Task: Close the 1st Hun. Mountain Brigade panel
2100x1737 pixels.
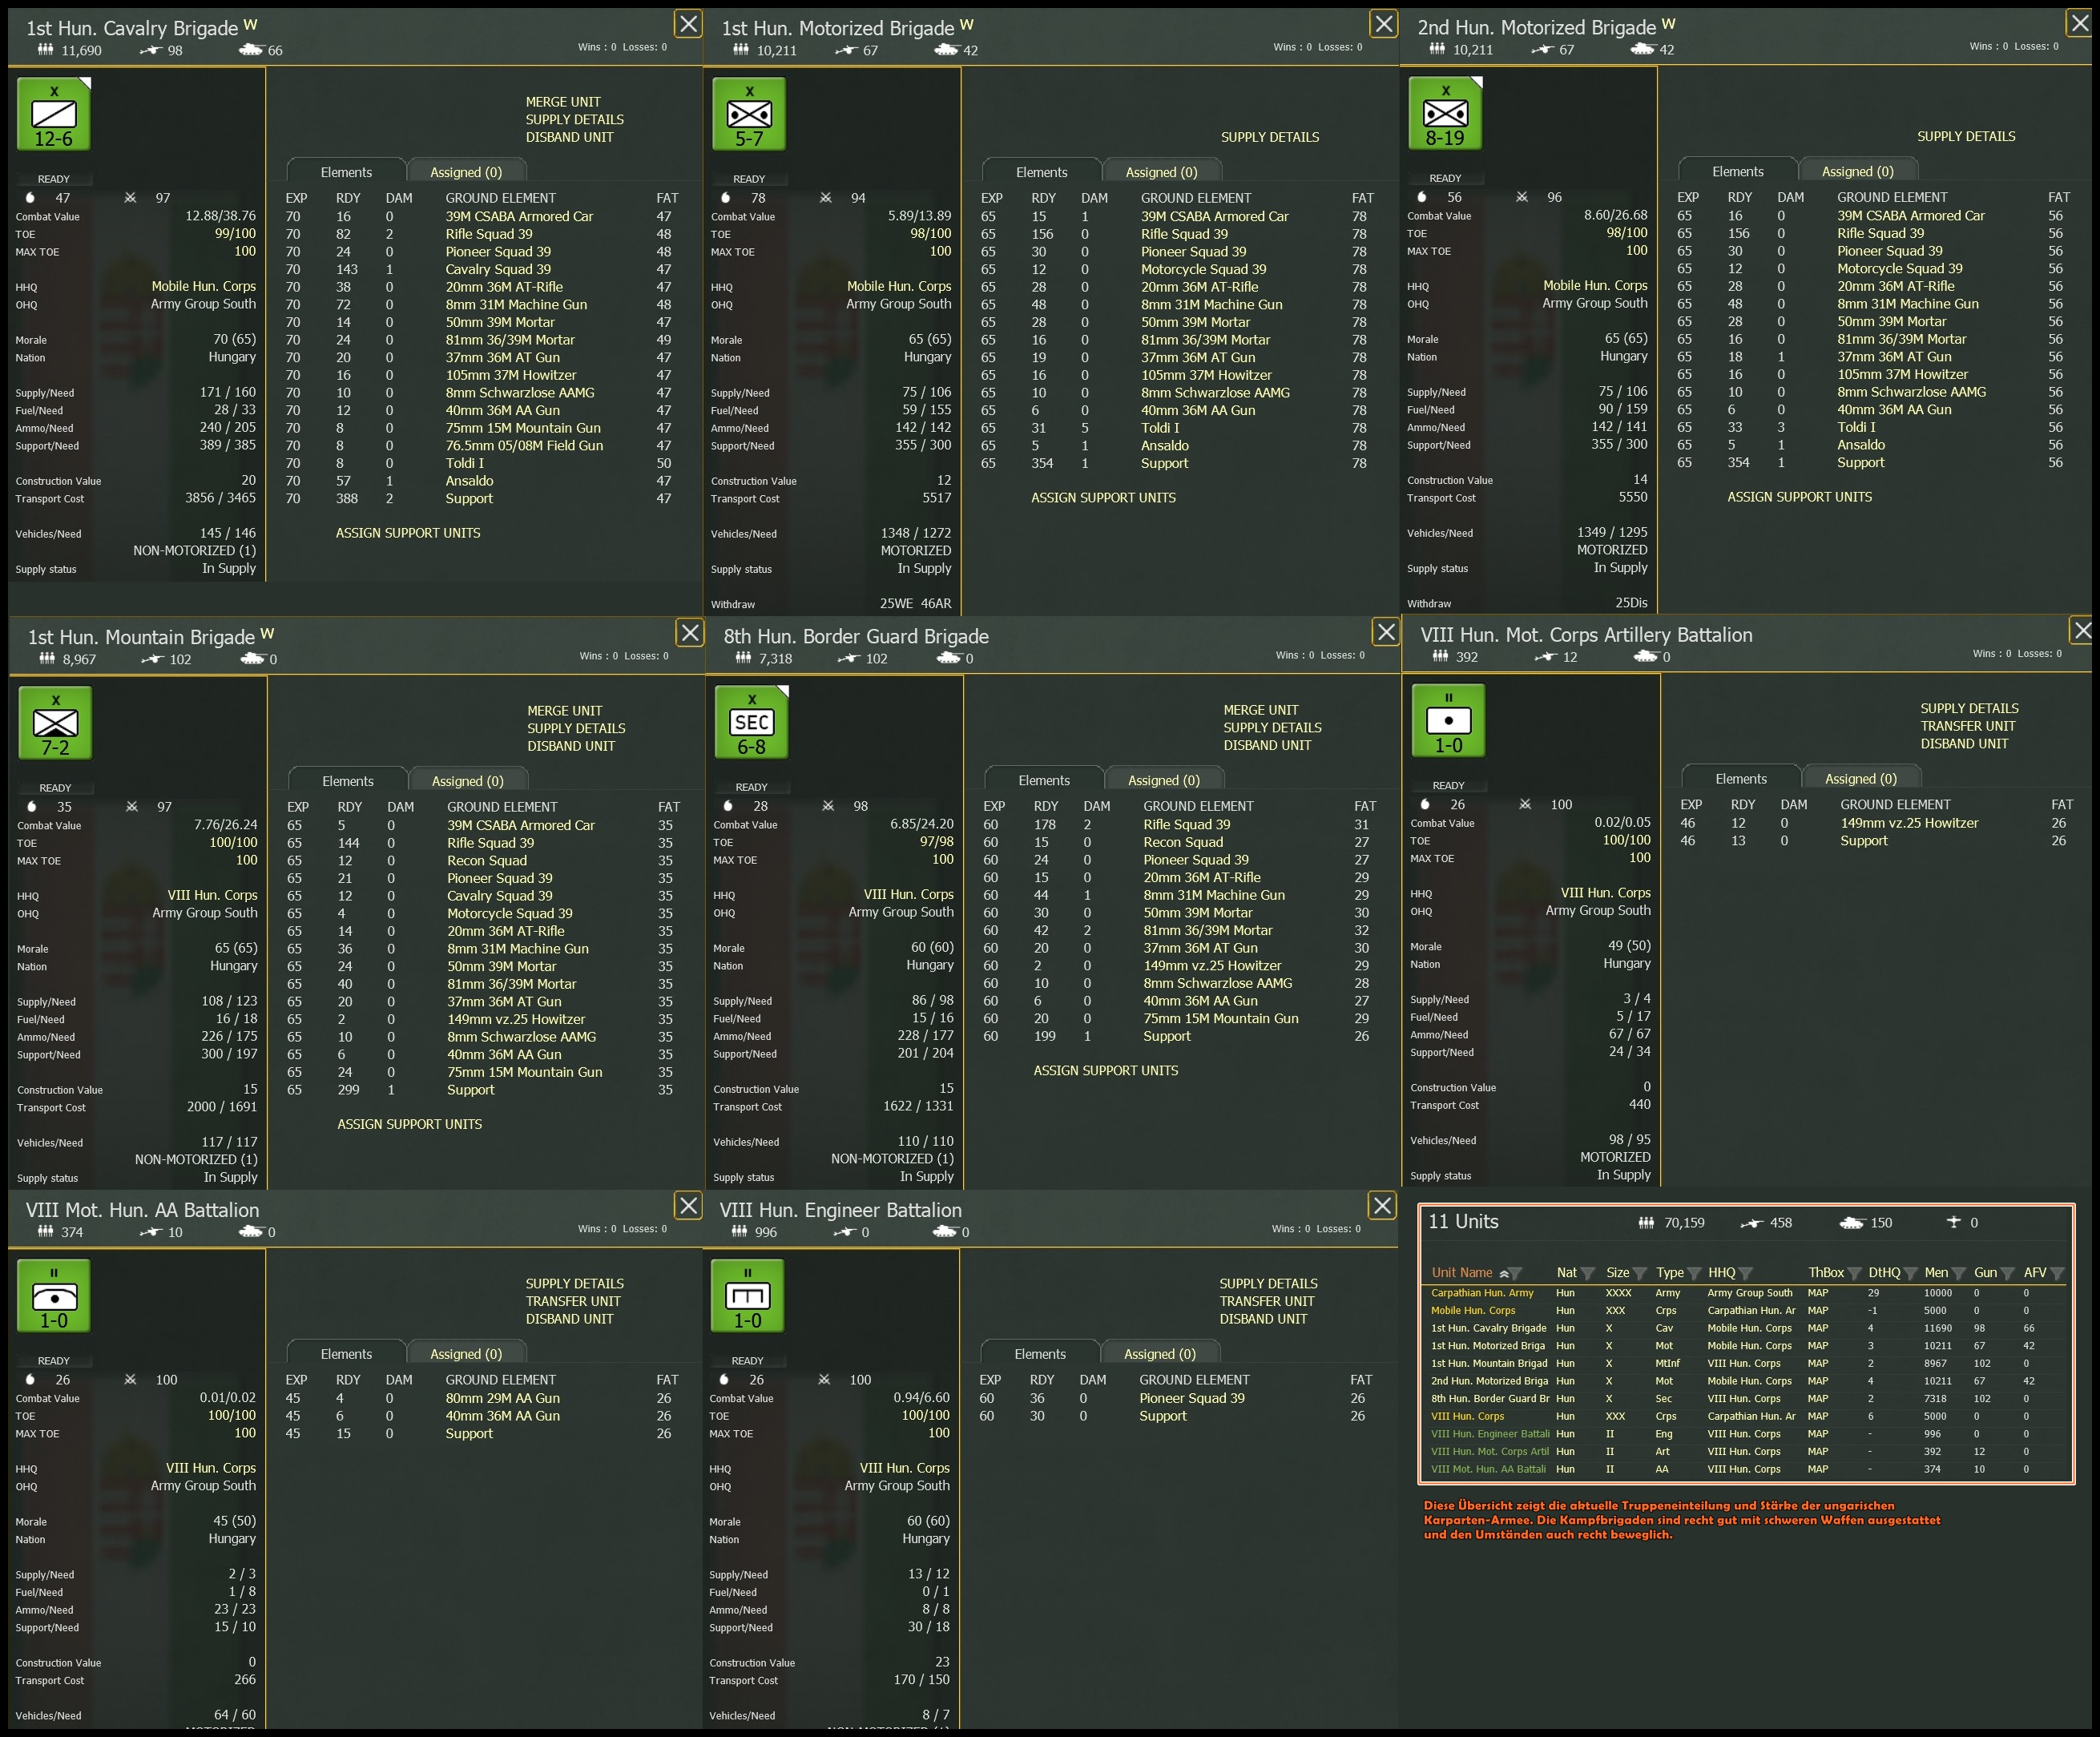Action: 690,632
